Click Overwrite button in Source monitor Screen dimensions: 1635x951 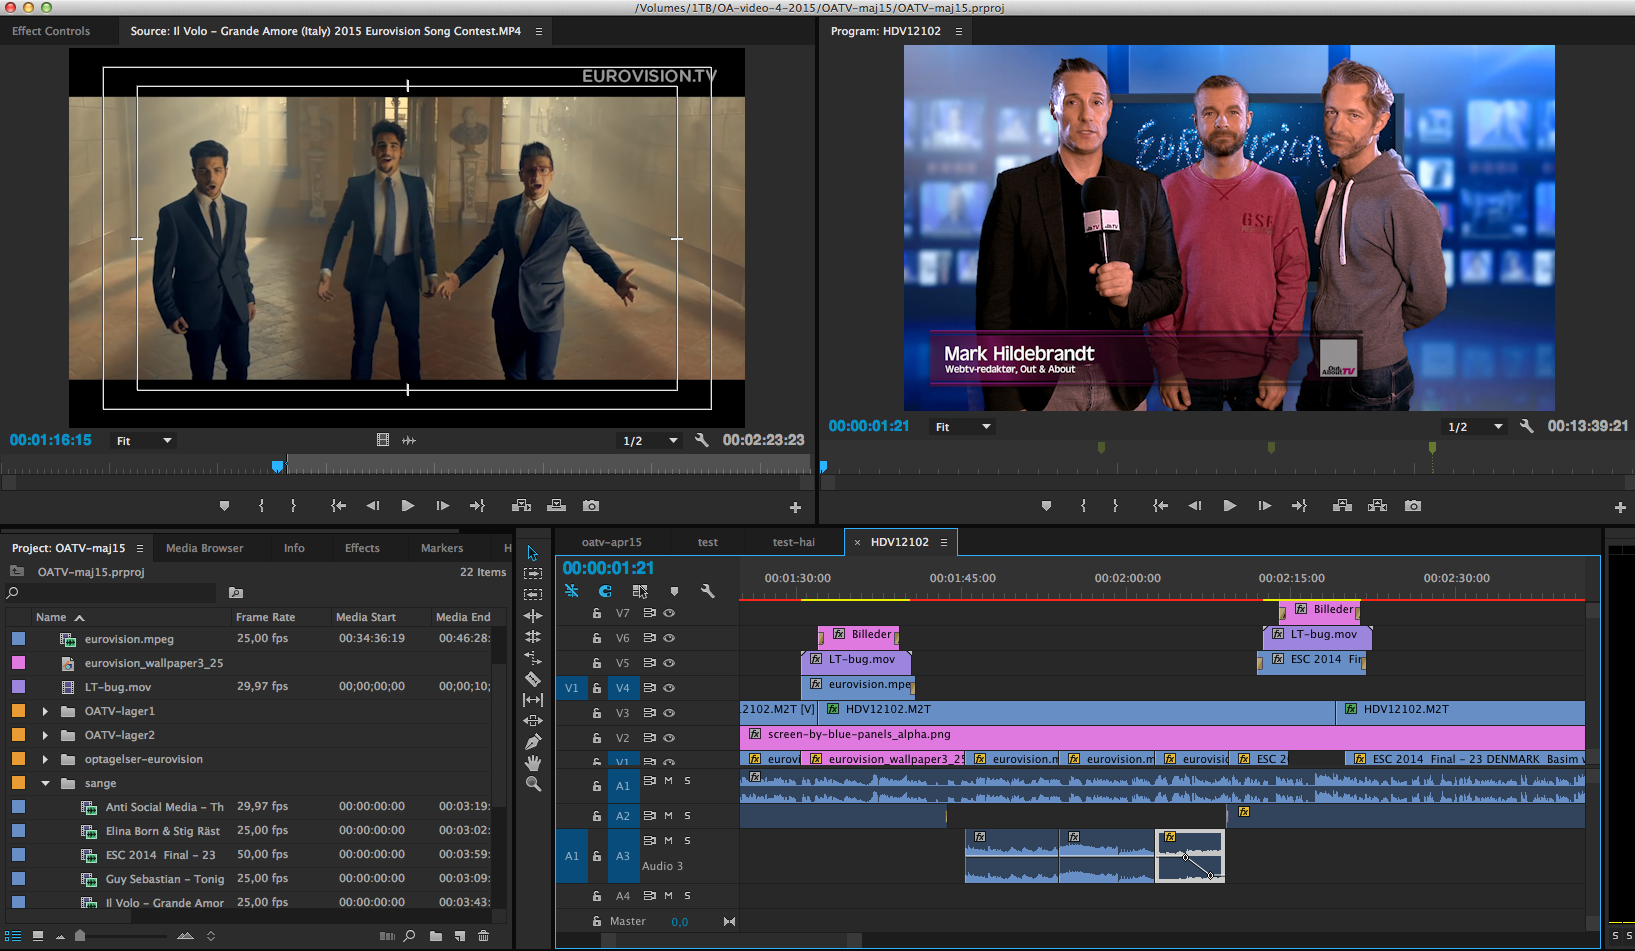click(x=556, y=506)
